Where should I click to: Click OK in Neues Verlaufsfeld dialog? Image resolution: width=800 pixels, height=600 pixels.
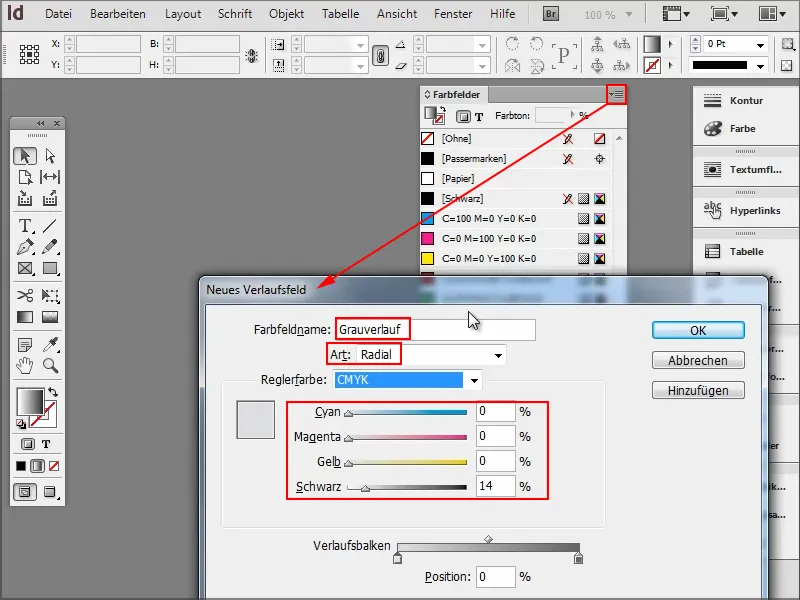tap(698, 330)
